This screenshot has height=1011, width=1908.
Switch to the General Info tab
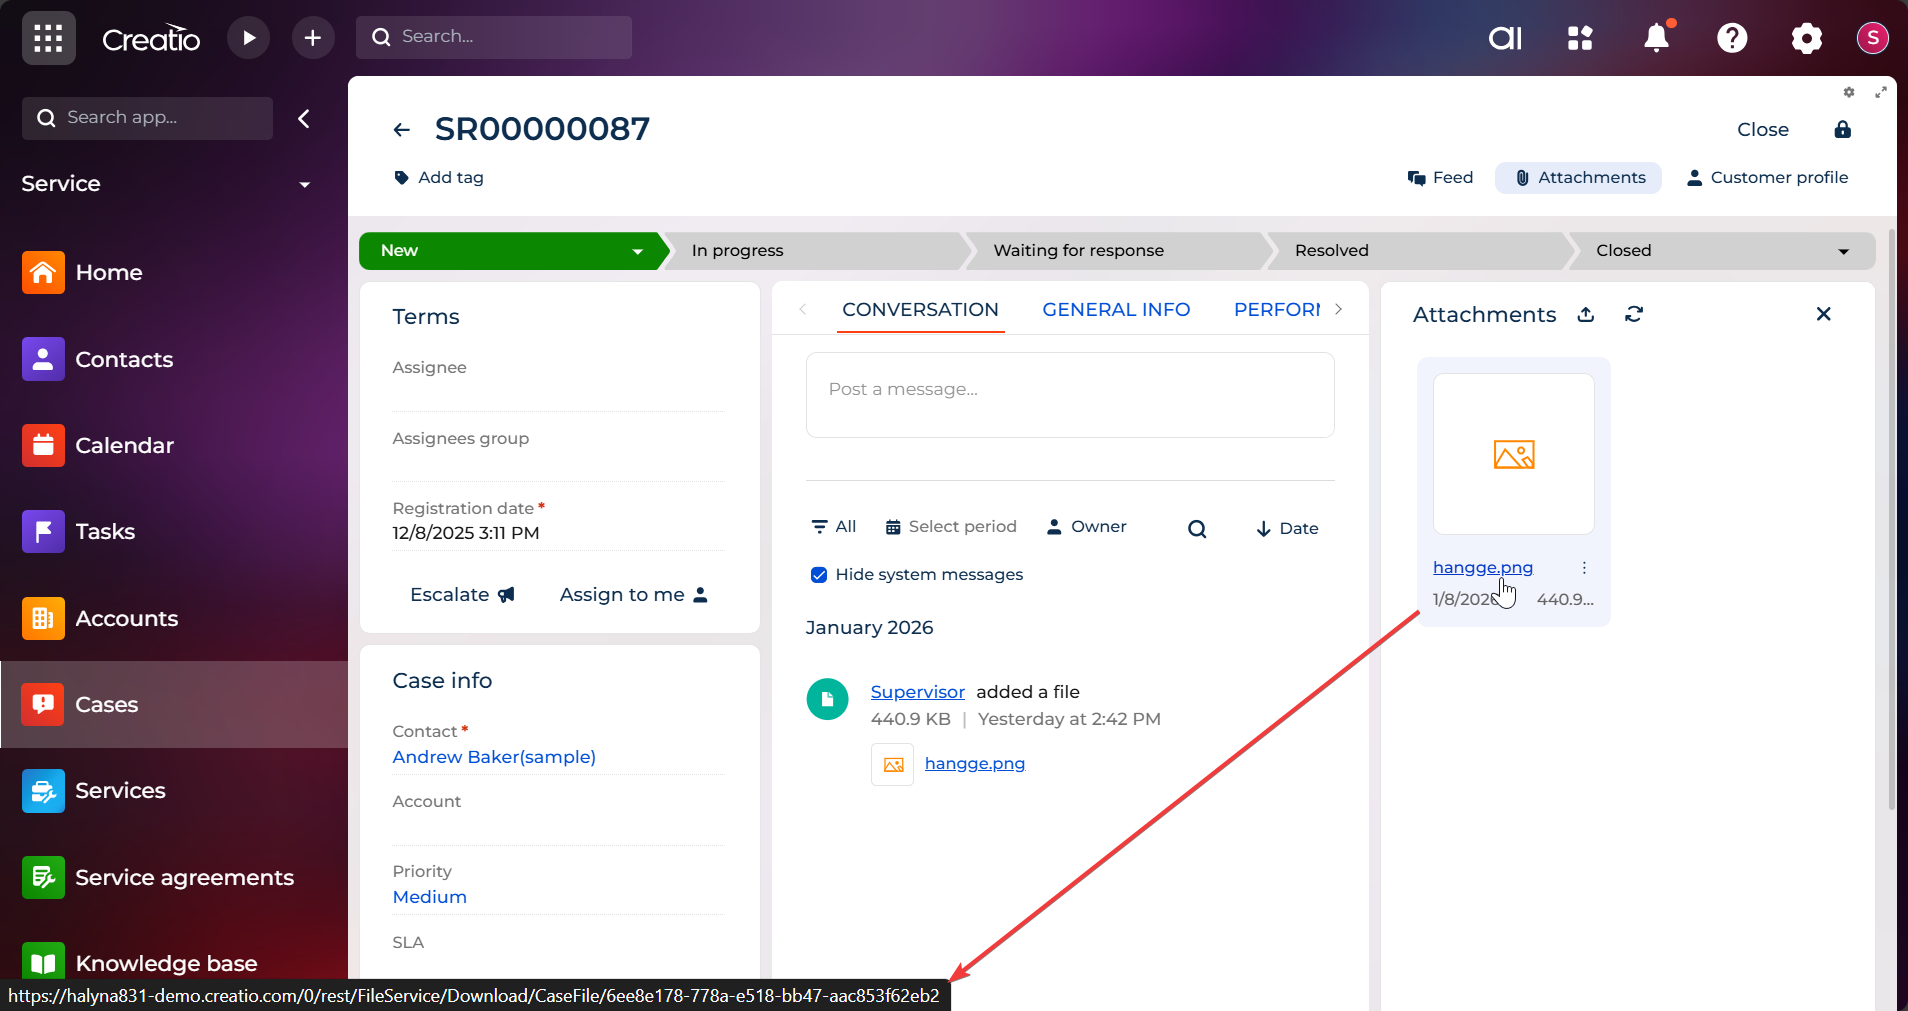click(1116, 310)
